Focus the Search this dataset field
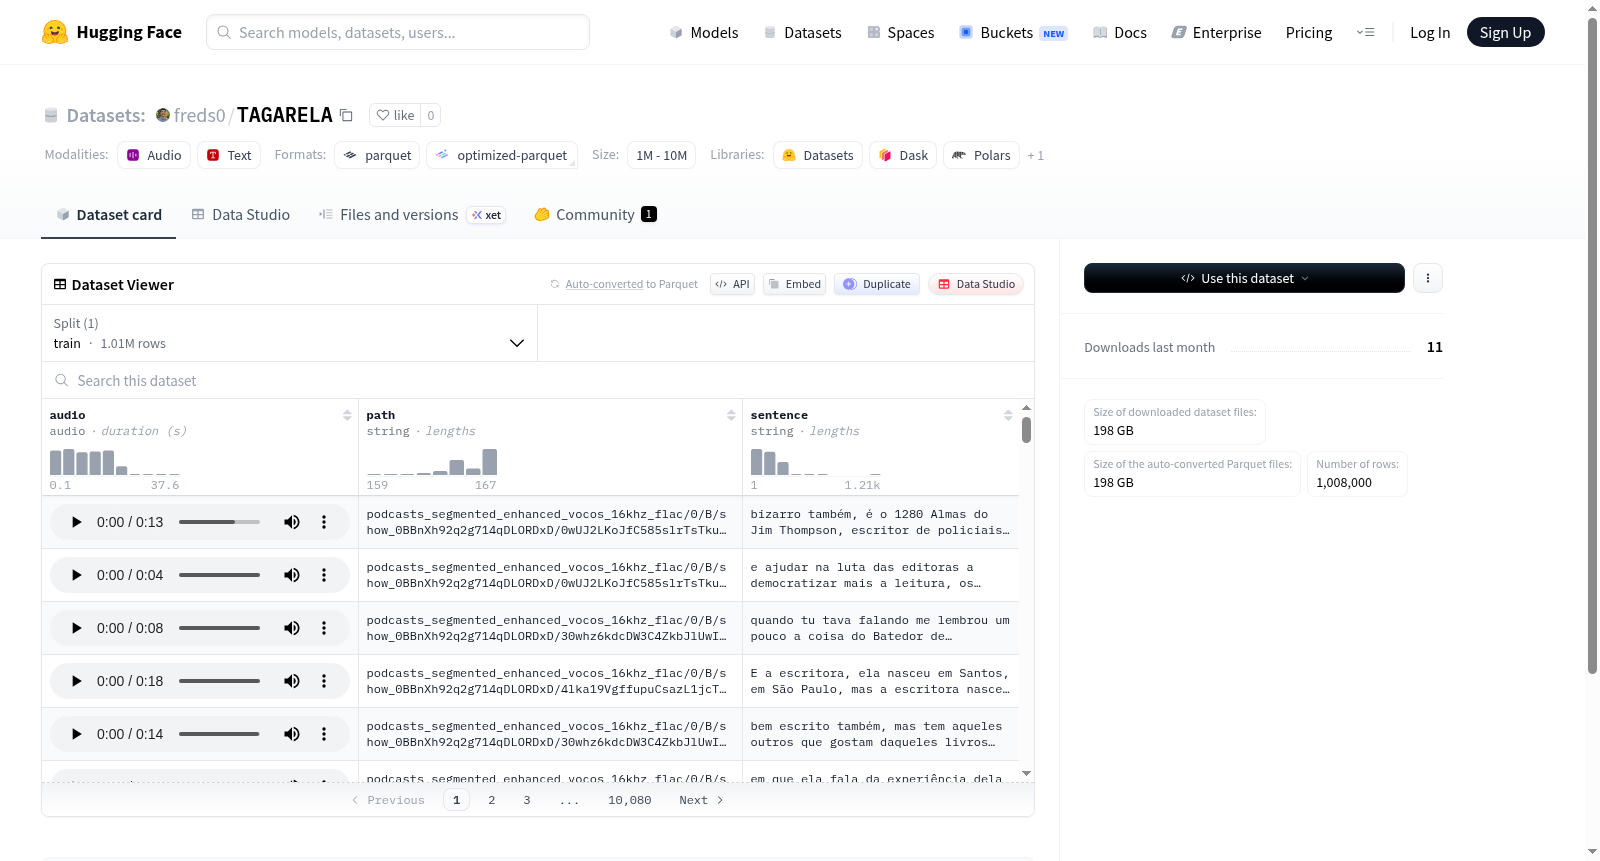1600x861 pixels. 538,380
